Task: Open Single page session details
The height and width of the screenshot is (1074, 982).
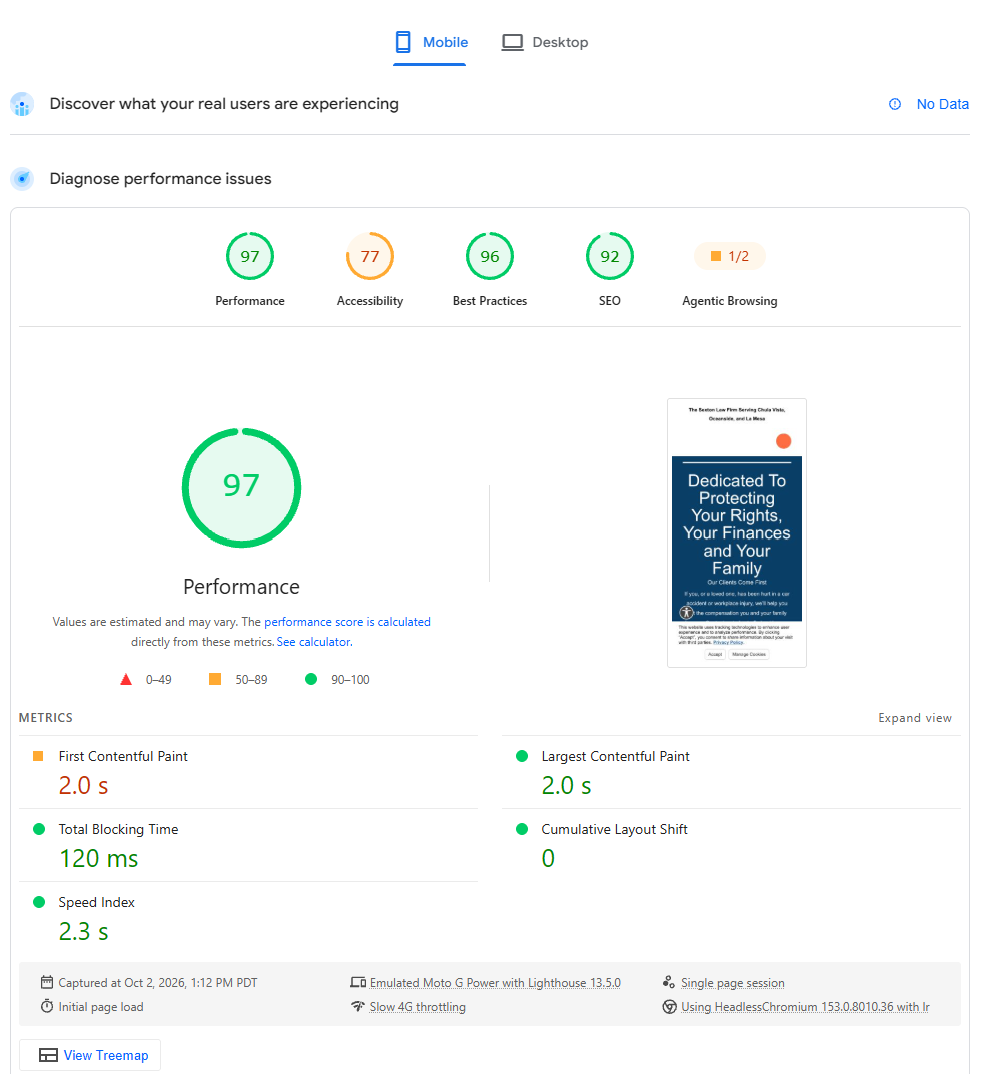Action: (x=733, y=983)
